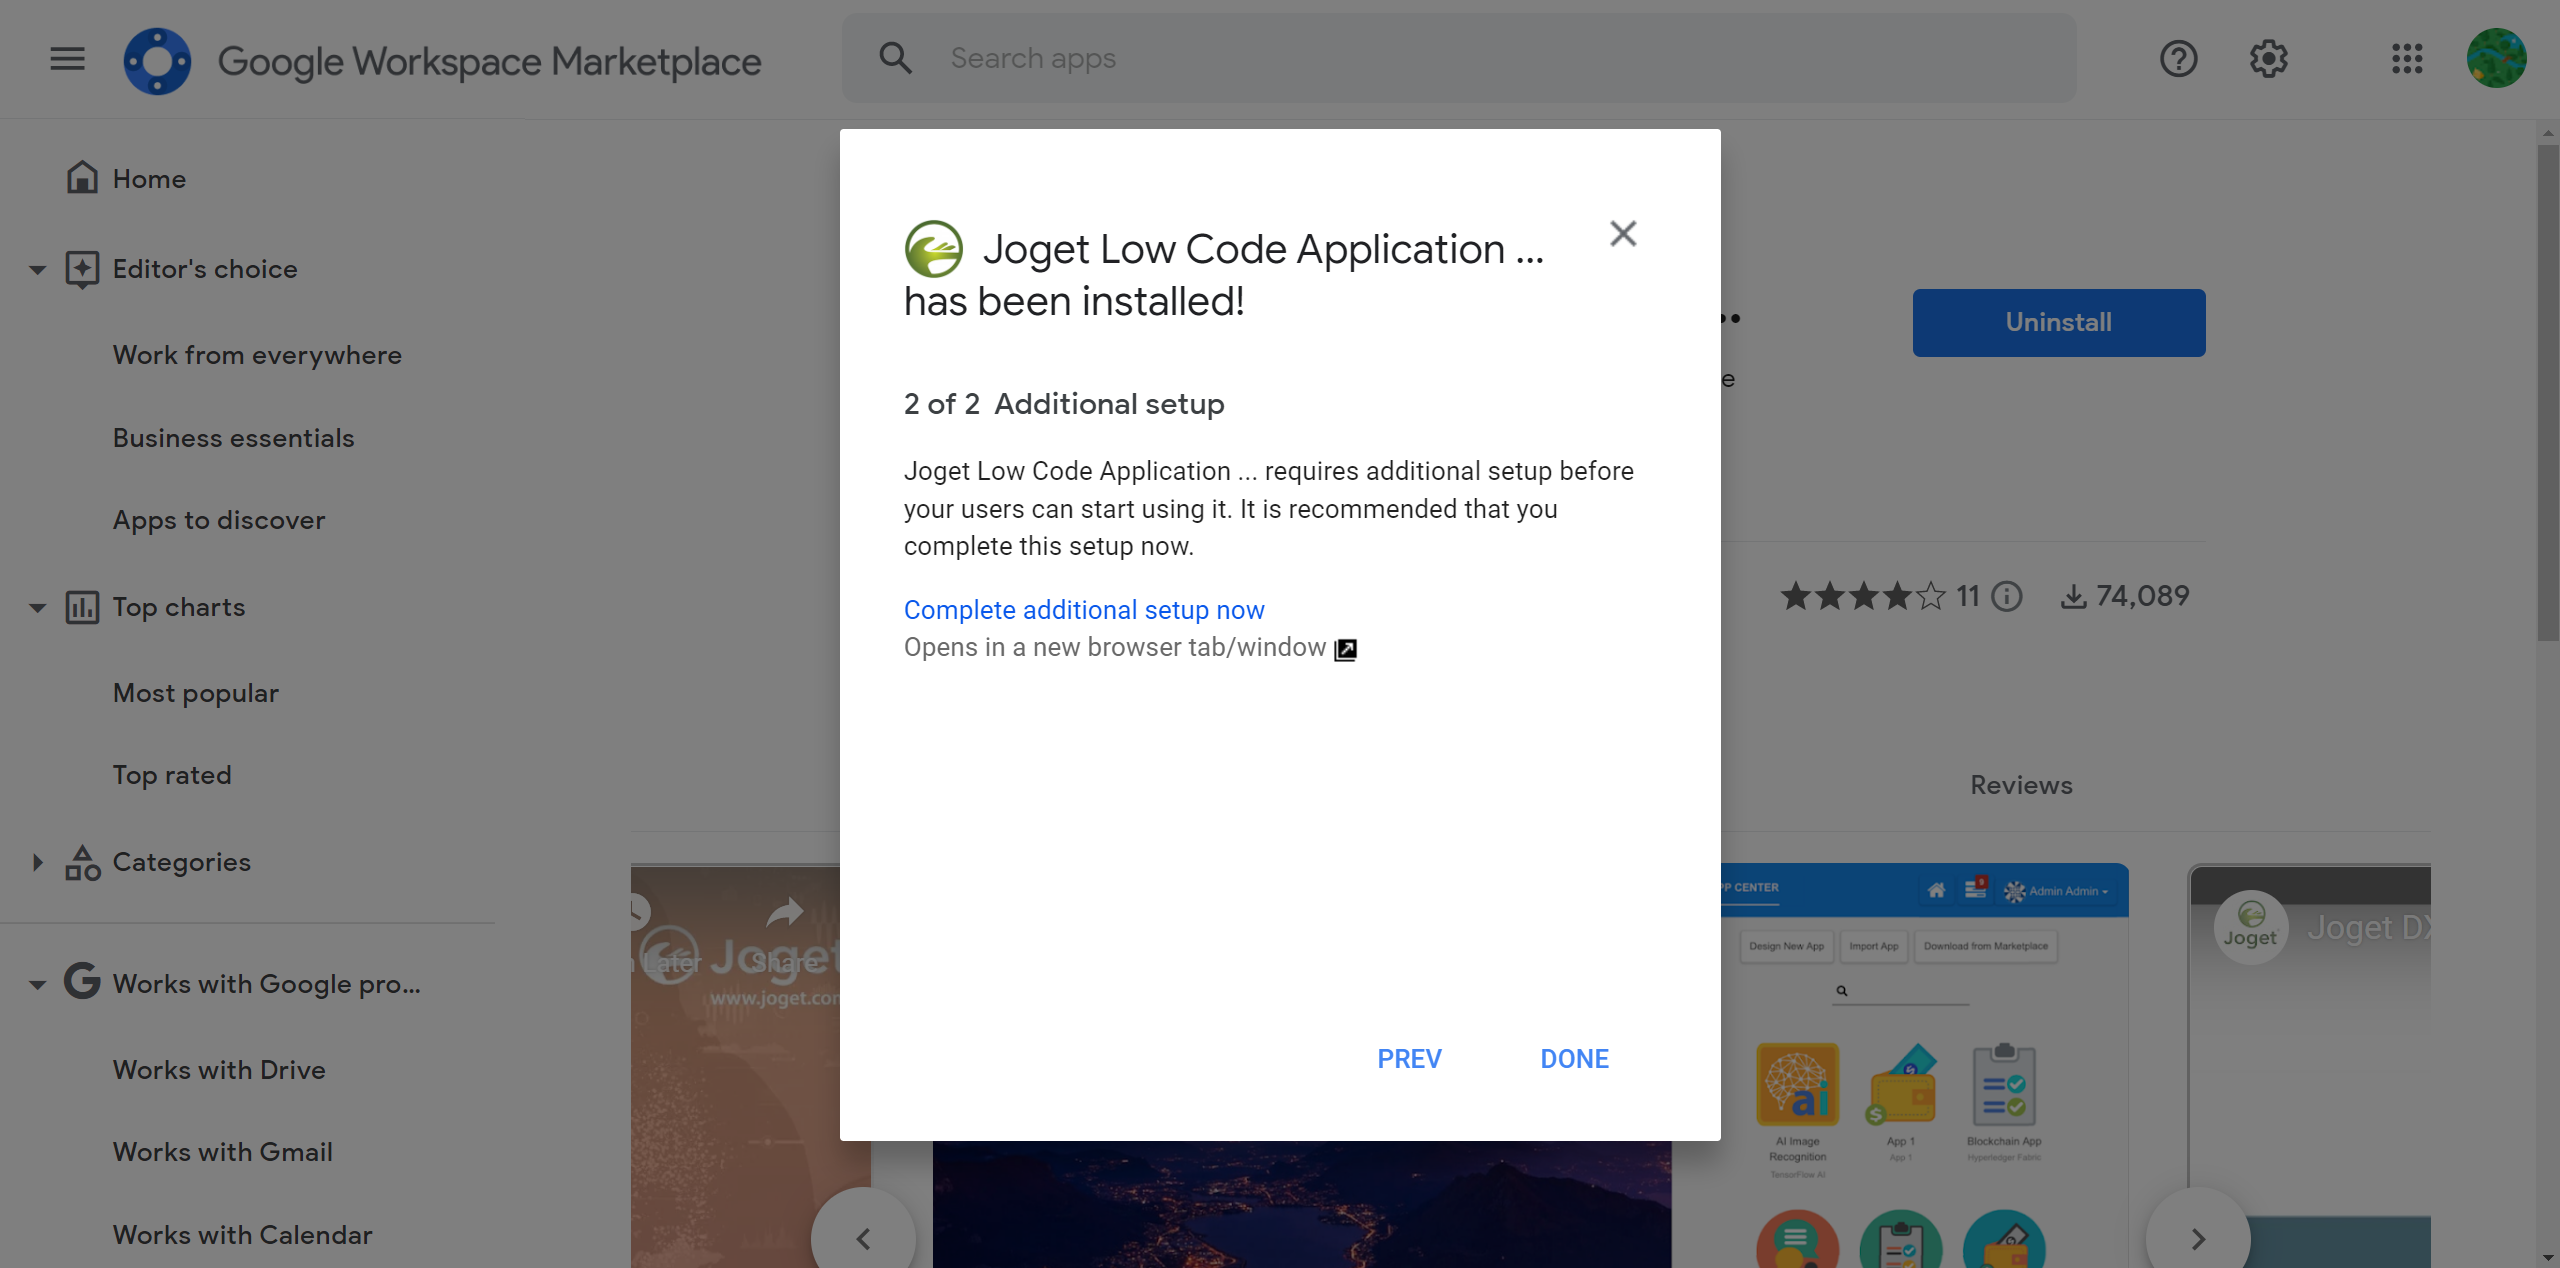This screenshot has width=2560, height=1268.
Task: Open the Most popular list
Action: click(196, 693)
